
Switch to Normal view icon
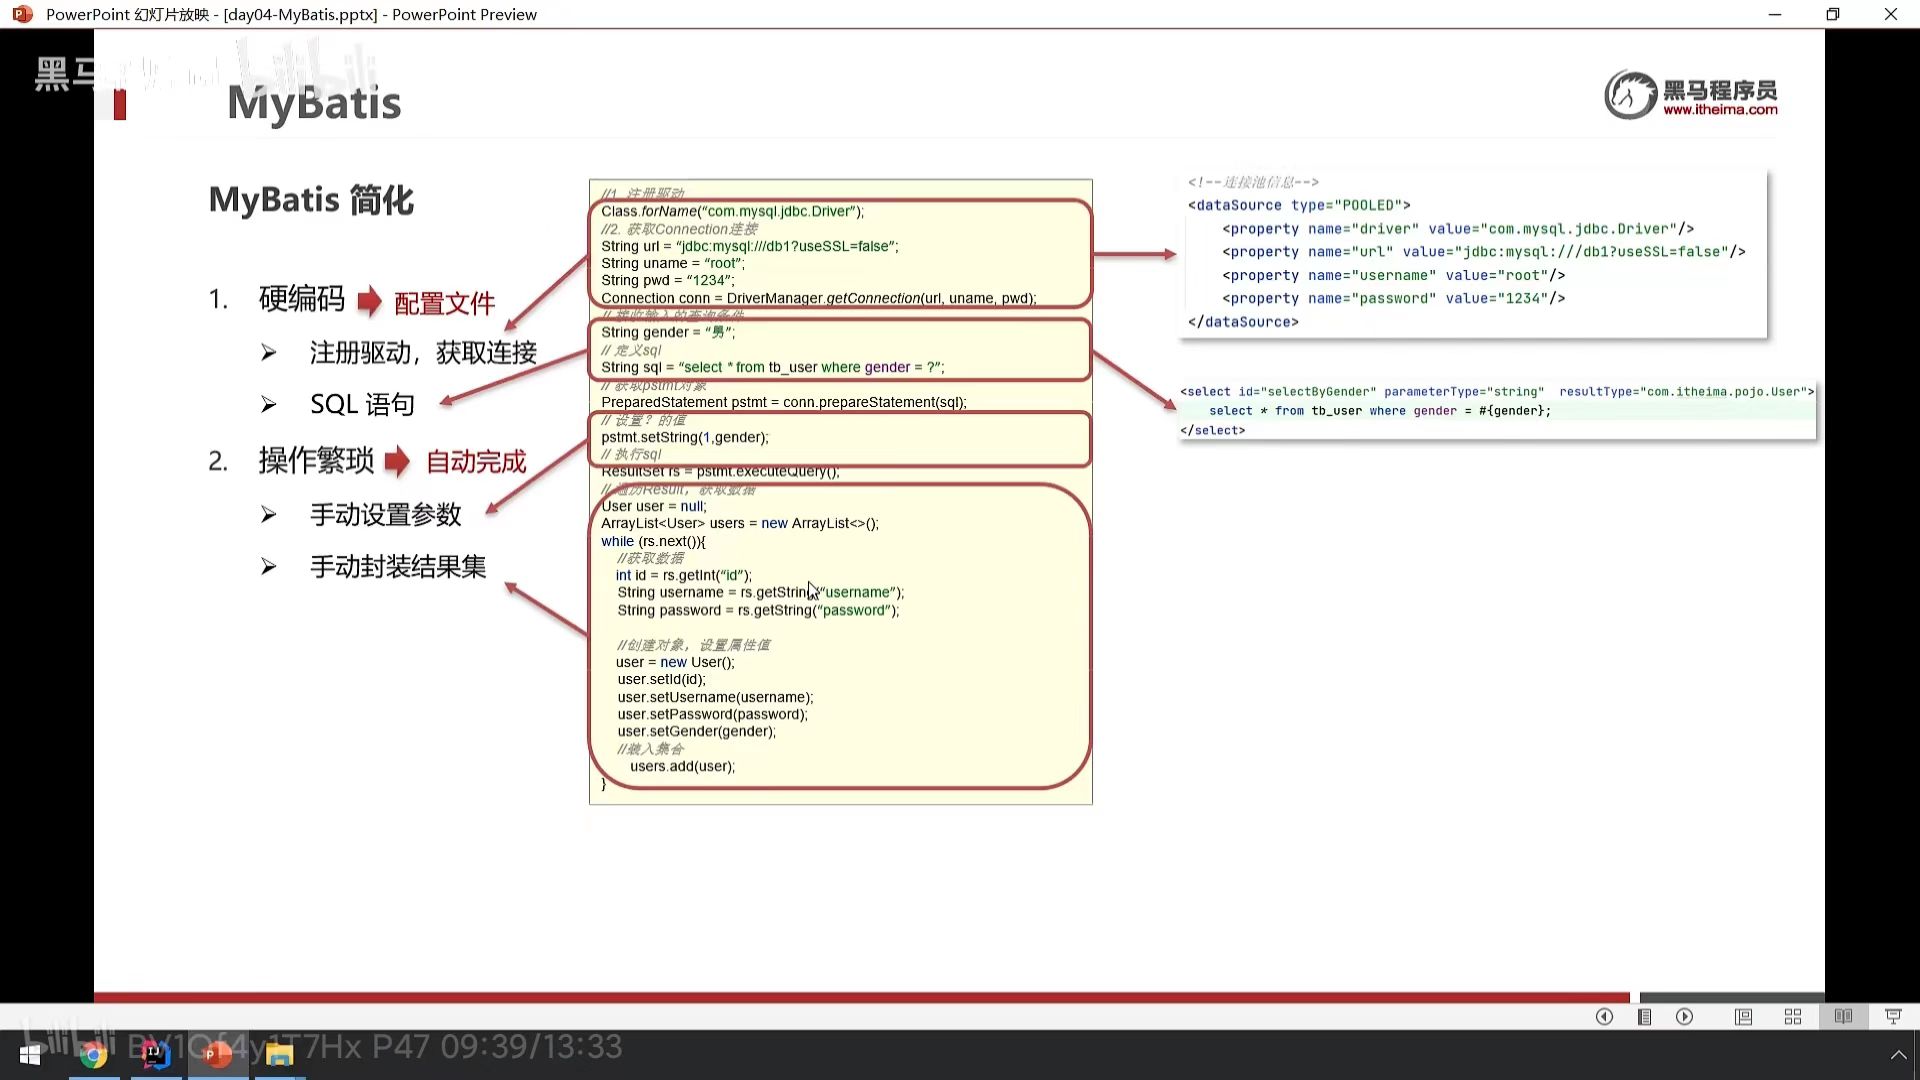click(1743, 1017)
